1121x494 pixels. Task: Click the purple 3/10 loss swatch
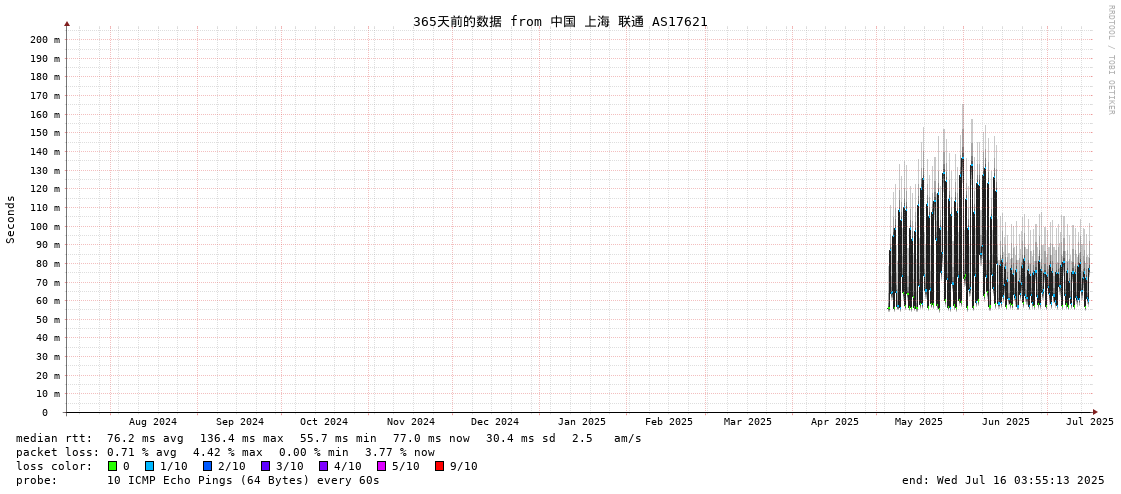click(265, 466)
